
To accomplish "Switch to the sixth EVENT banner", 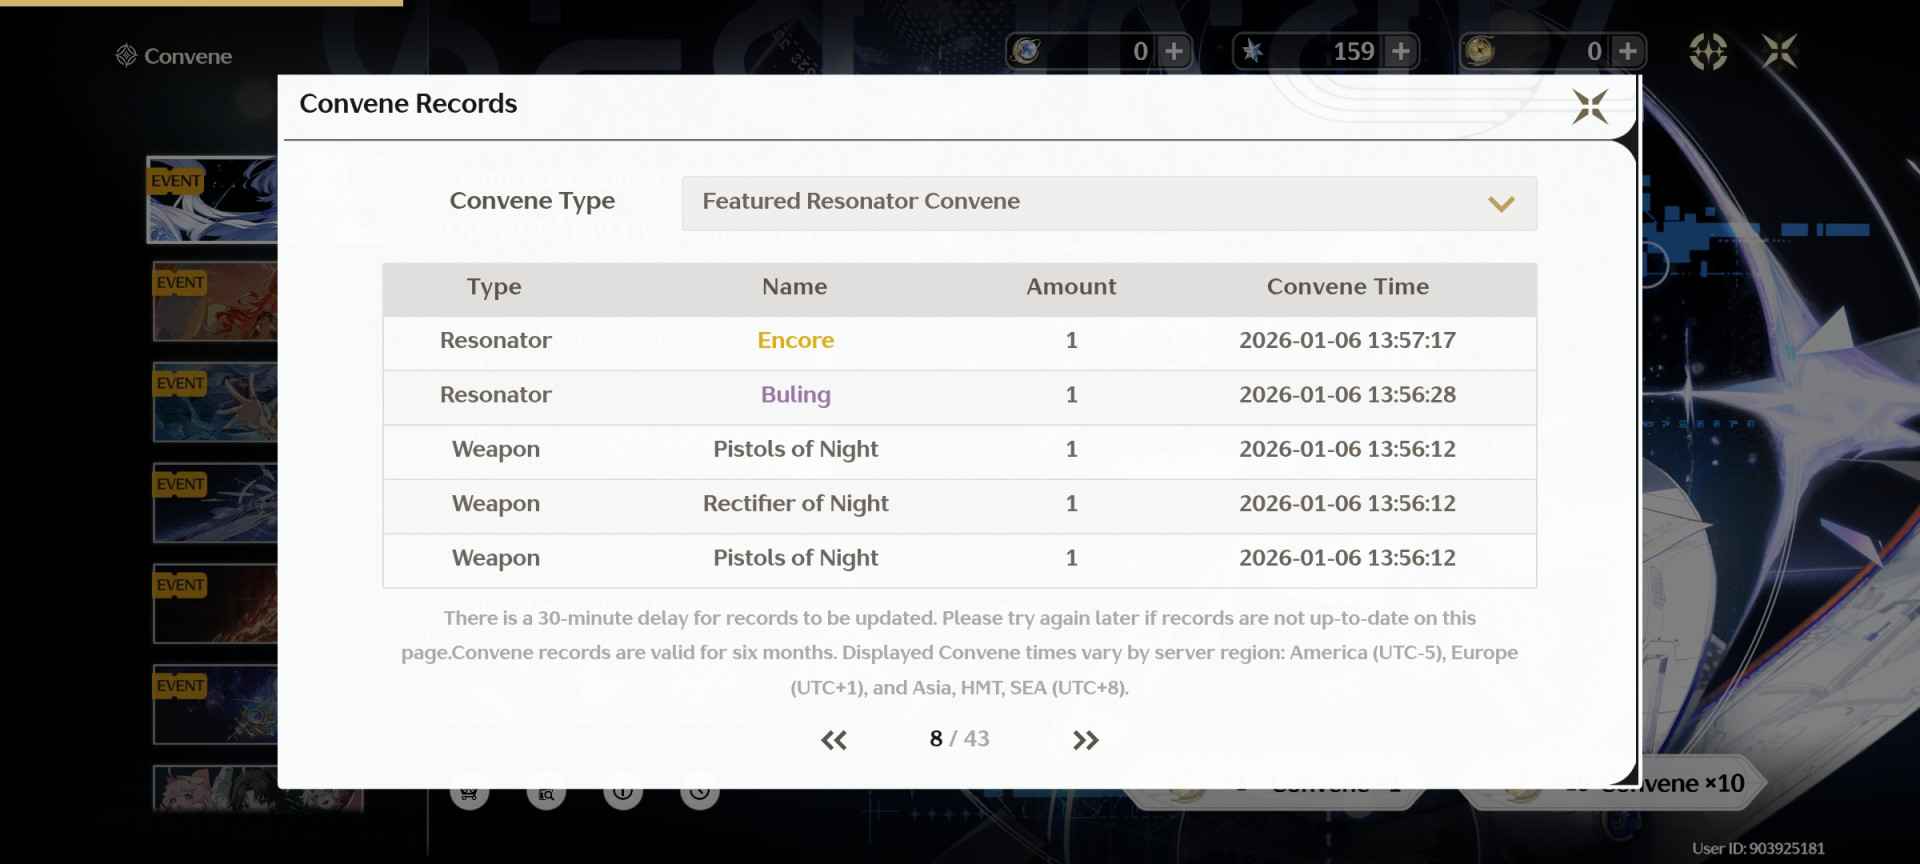I will (x=215, y=705).
